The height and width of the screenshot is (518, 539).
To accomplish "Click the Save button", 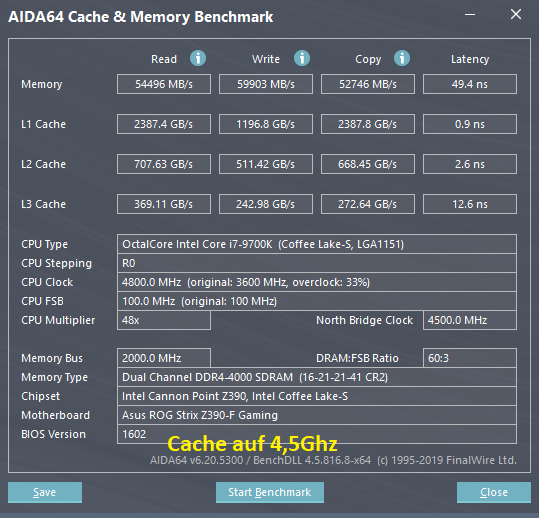I will [x=45, y=492].
